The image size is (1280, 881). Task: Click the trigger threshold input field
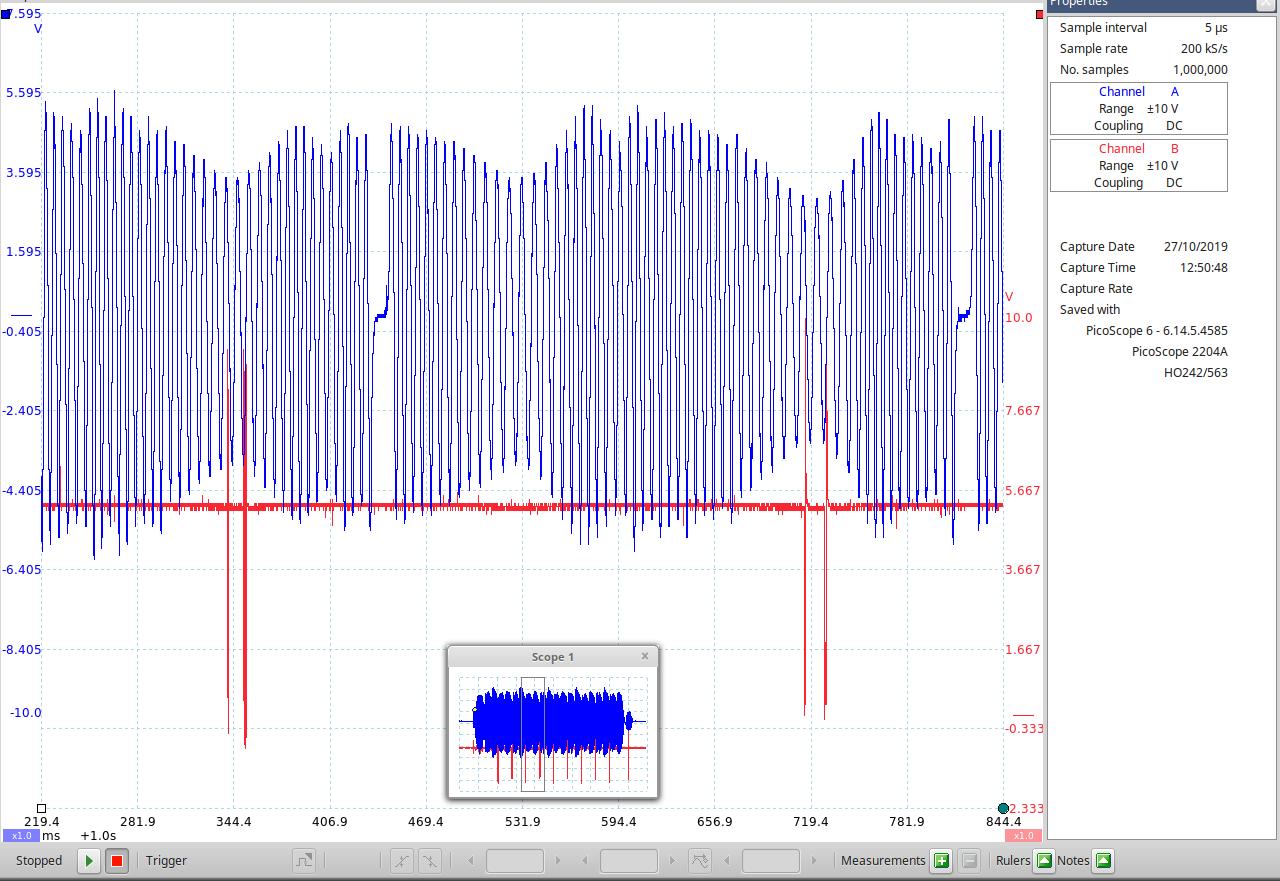pyautogui.click(x=515, y=860)
